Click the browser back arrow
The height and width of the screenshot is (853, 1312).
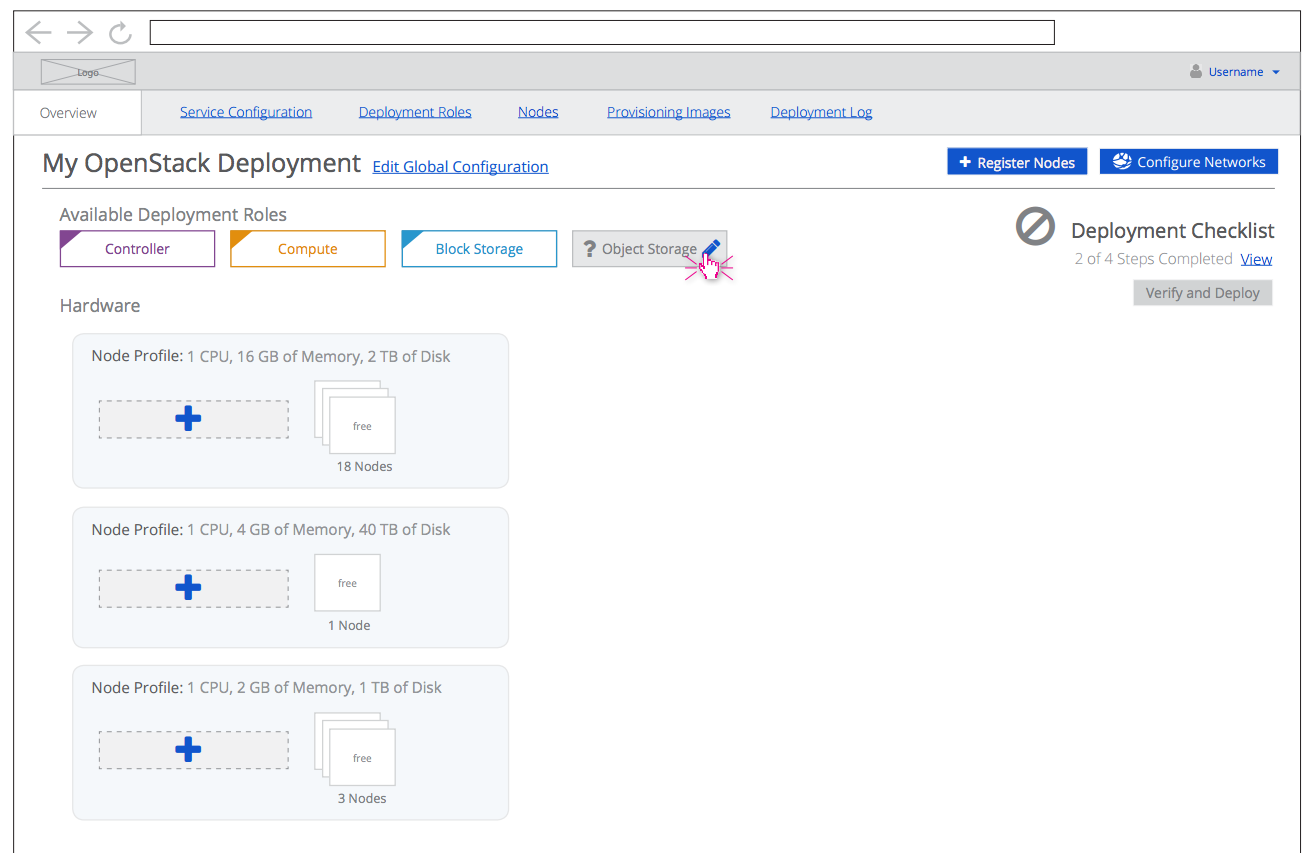(x=38, y=33)
